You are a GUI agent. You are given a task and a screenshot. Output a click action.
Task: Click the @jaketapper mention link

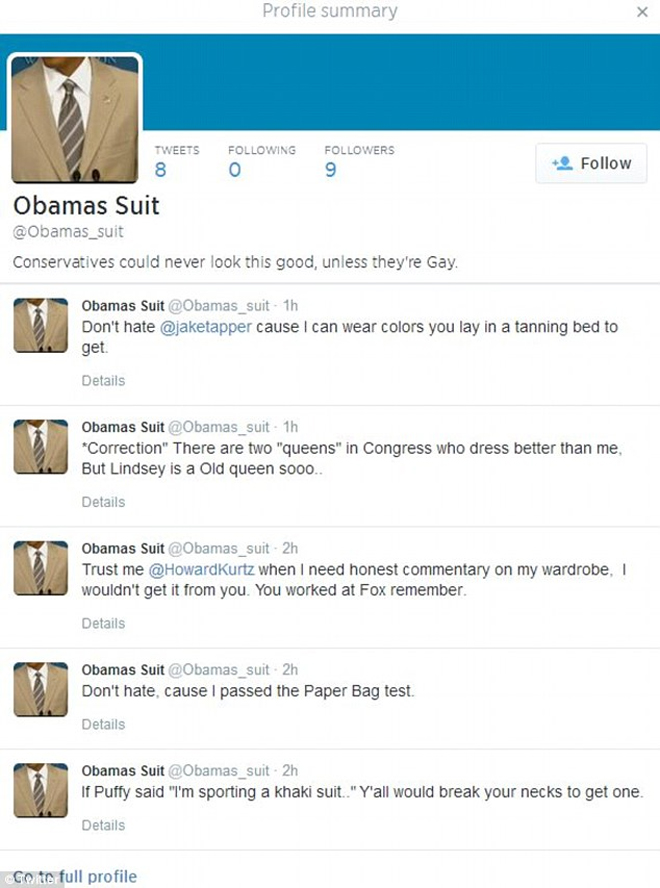(203, 326)
